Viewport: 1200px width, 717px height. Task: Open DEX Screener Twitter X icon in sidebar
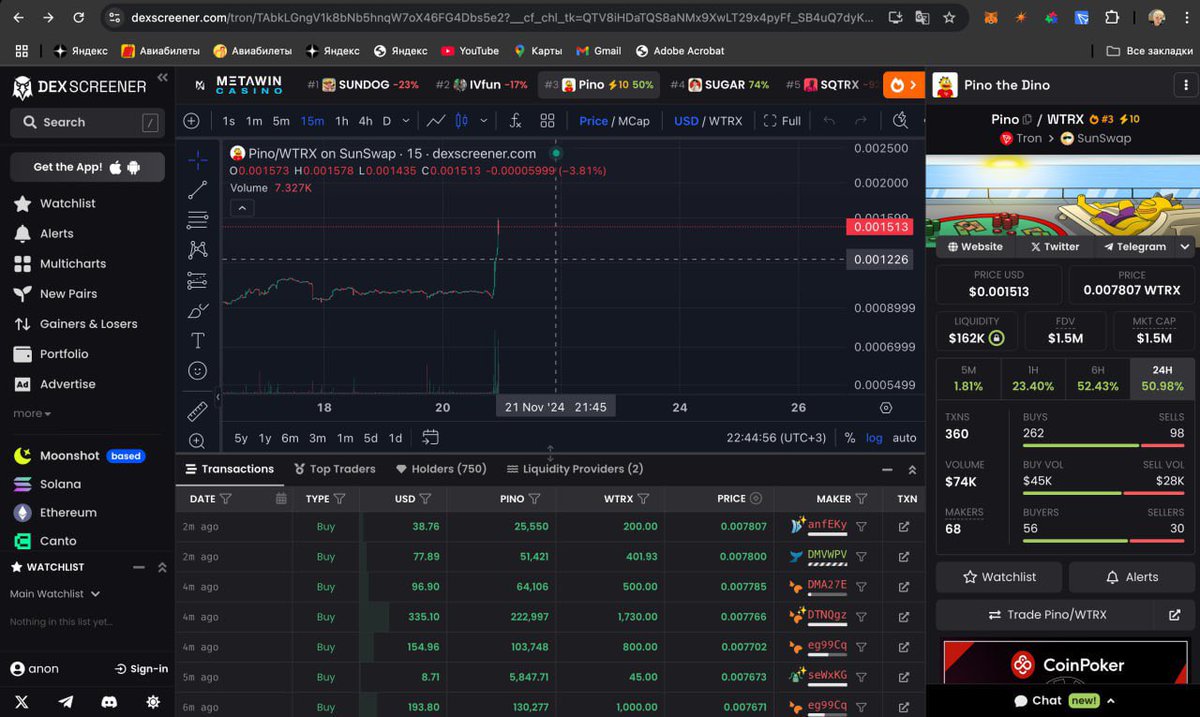(22, 702)
